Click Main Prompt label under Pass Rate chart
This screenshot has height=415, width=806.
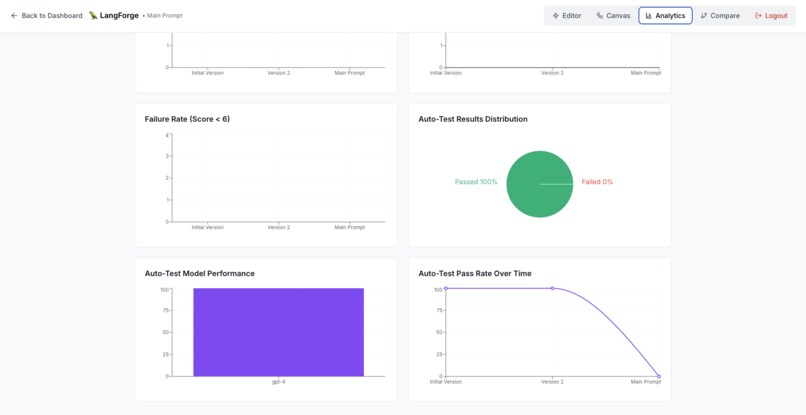point(646,382)
